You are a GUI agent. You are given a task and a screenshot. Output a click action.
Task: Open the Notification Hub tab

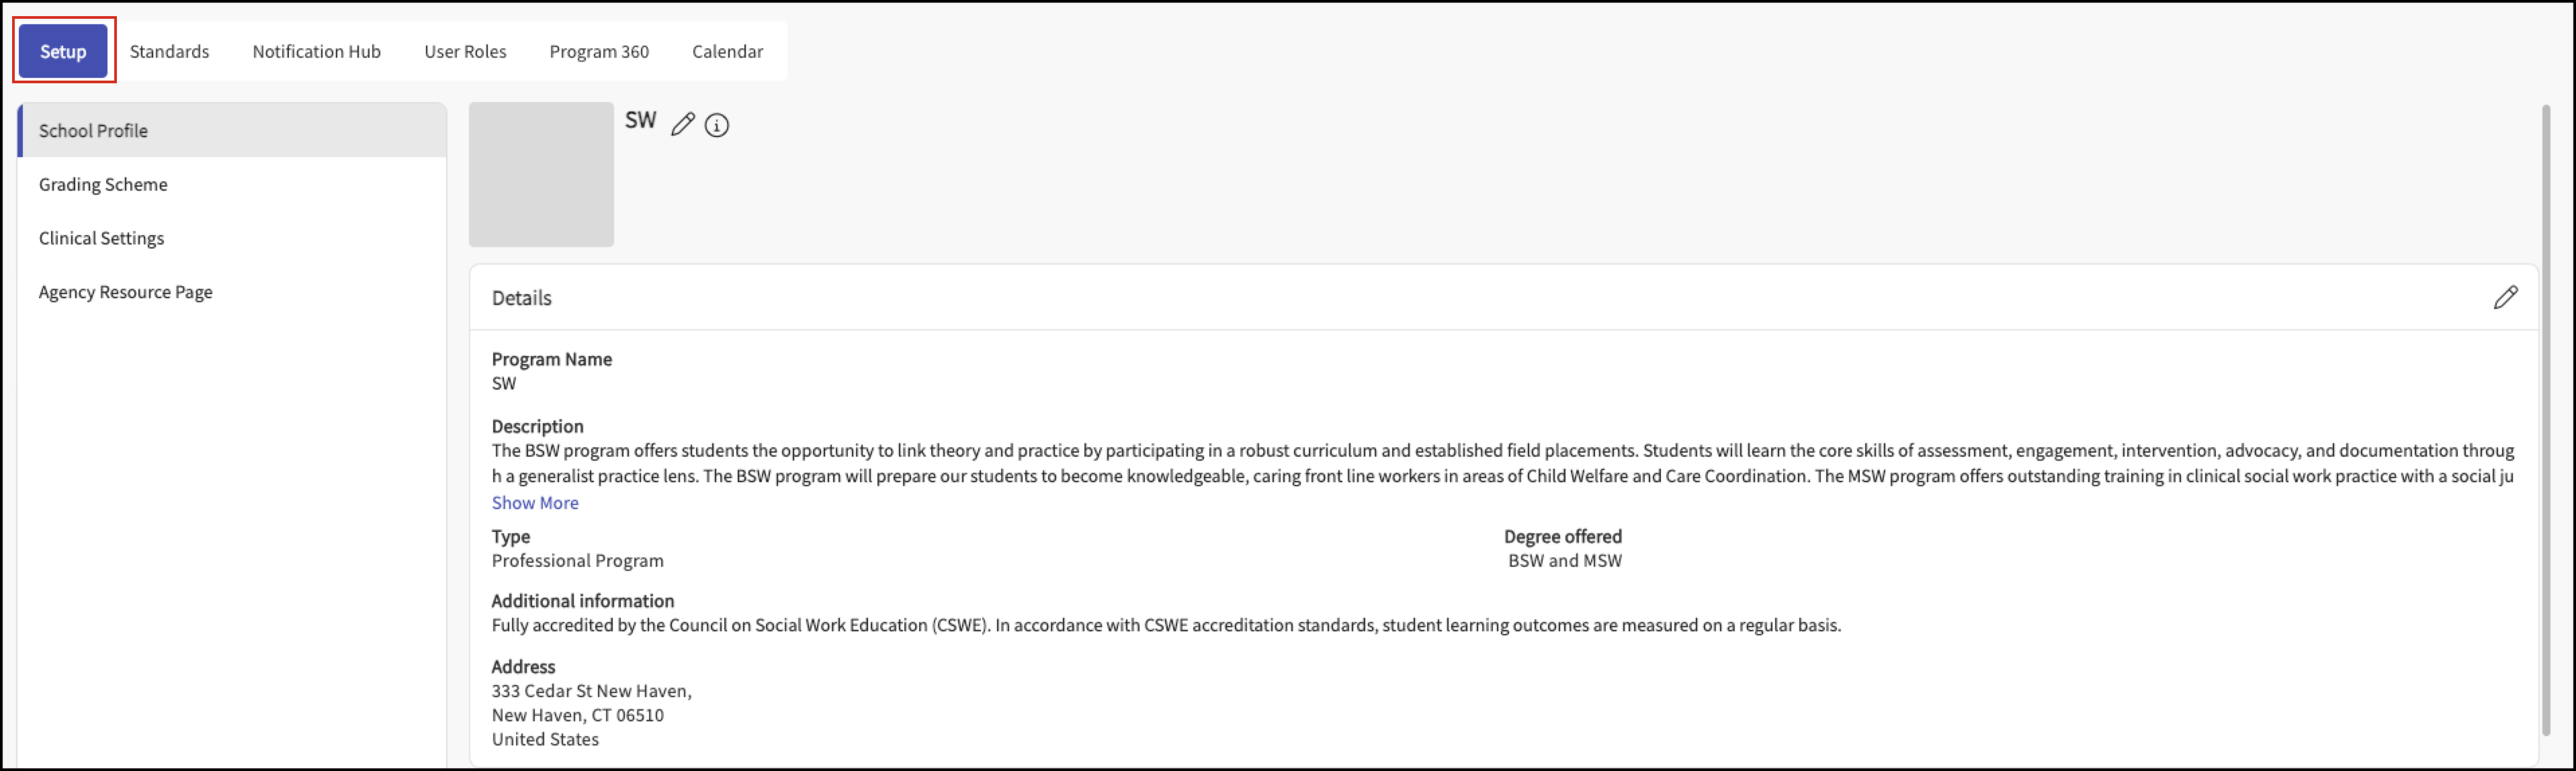click(x=316, y=51)
